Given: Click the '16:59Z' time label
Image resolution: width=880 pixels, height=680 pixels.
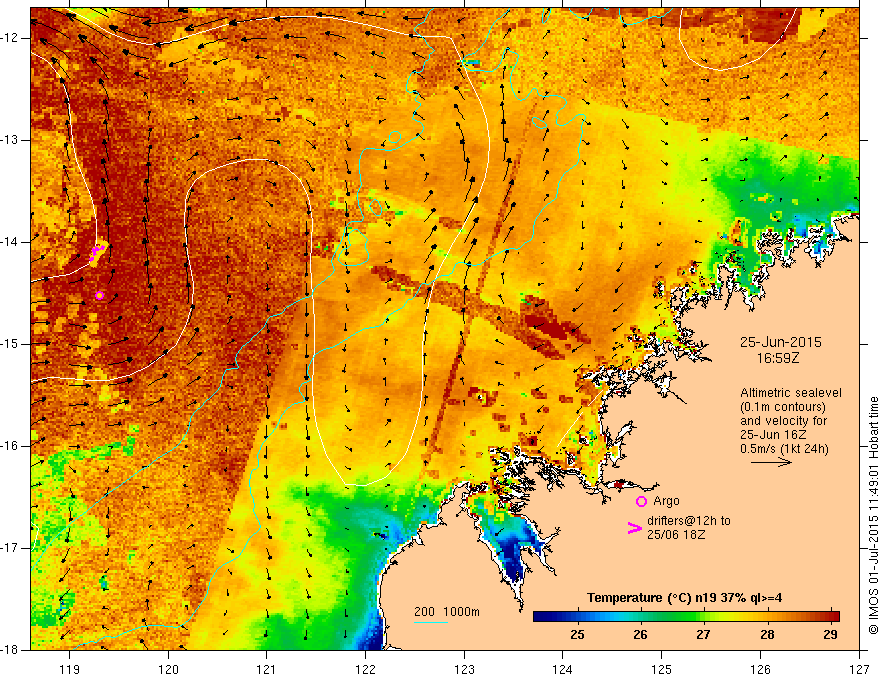Looking at the screenshot, I should point(778,358).
